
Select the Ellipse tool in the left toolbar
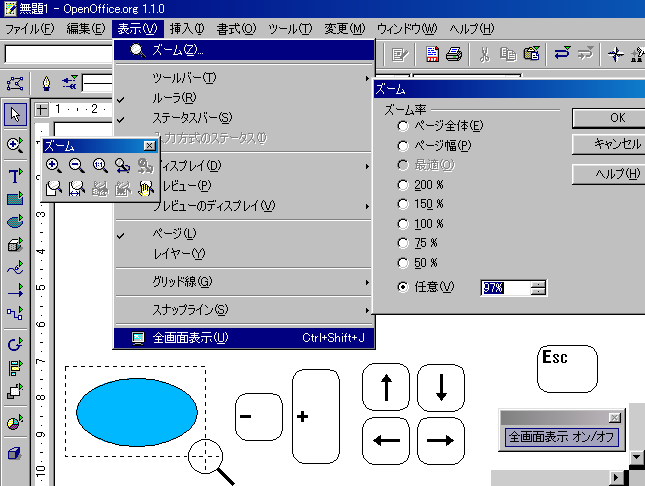click(x=15, y=222)
